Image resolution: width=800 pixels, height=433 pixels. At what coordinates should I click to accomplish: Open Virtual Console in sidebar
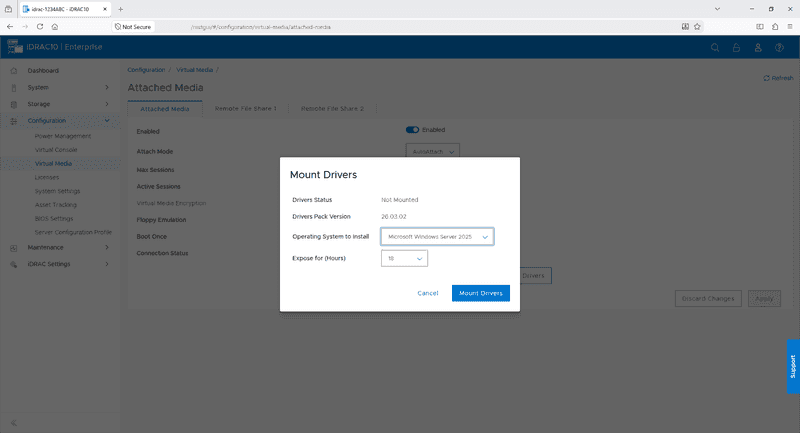coord(56,150)
